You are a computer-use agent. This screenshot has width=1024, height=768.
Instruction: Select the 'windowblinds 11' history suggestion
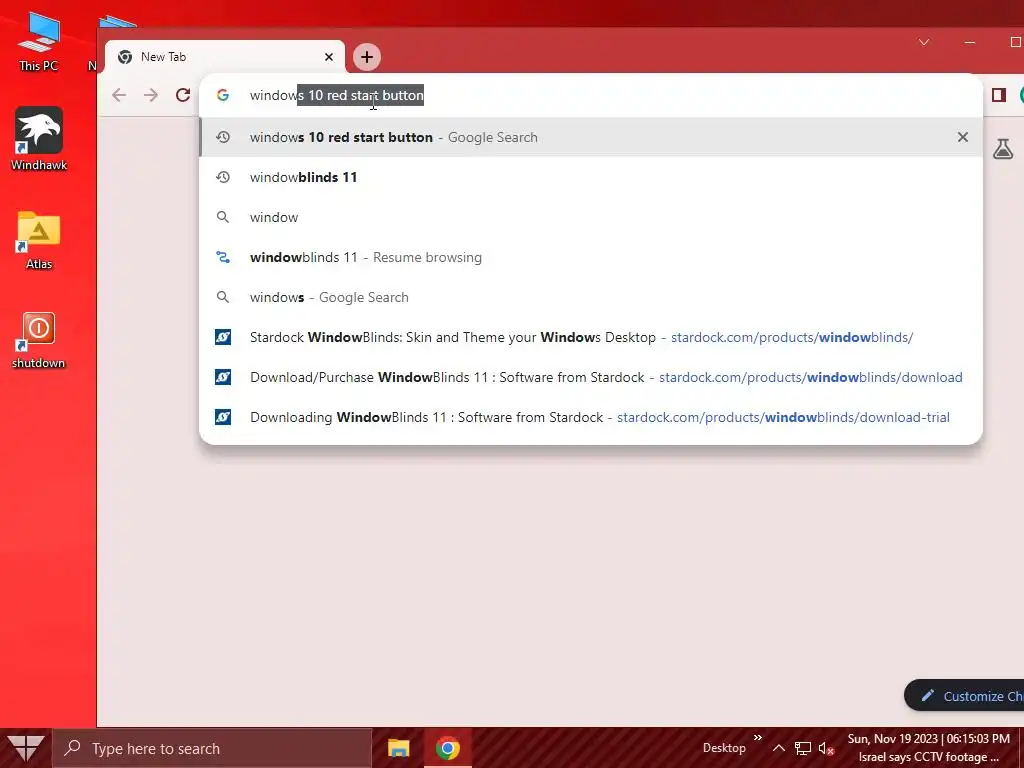(x=590, y=177)
